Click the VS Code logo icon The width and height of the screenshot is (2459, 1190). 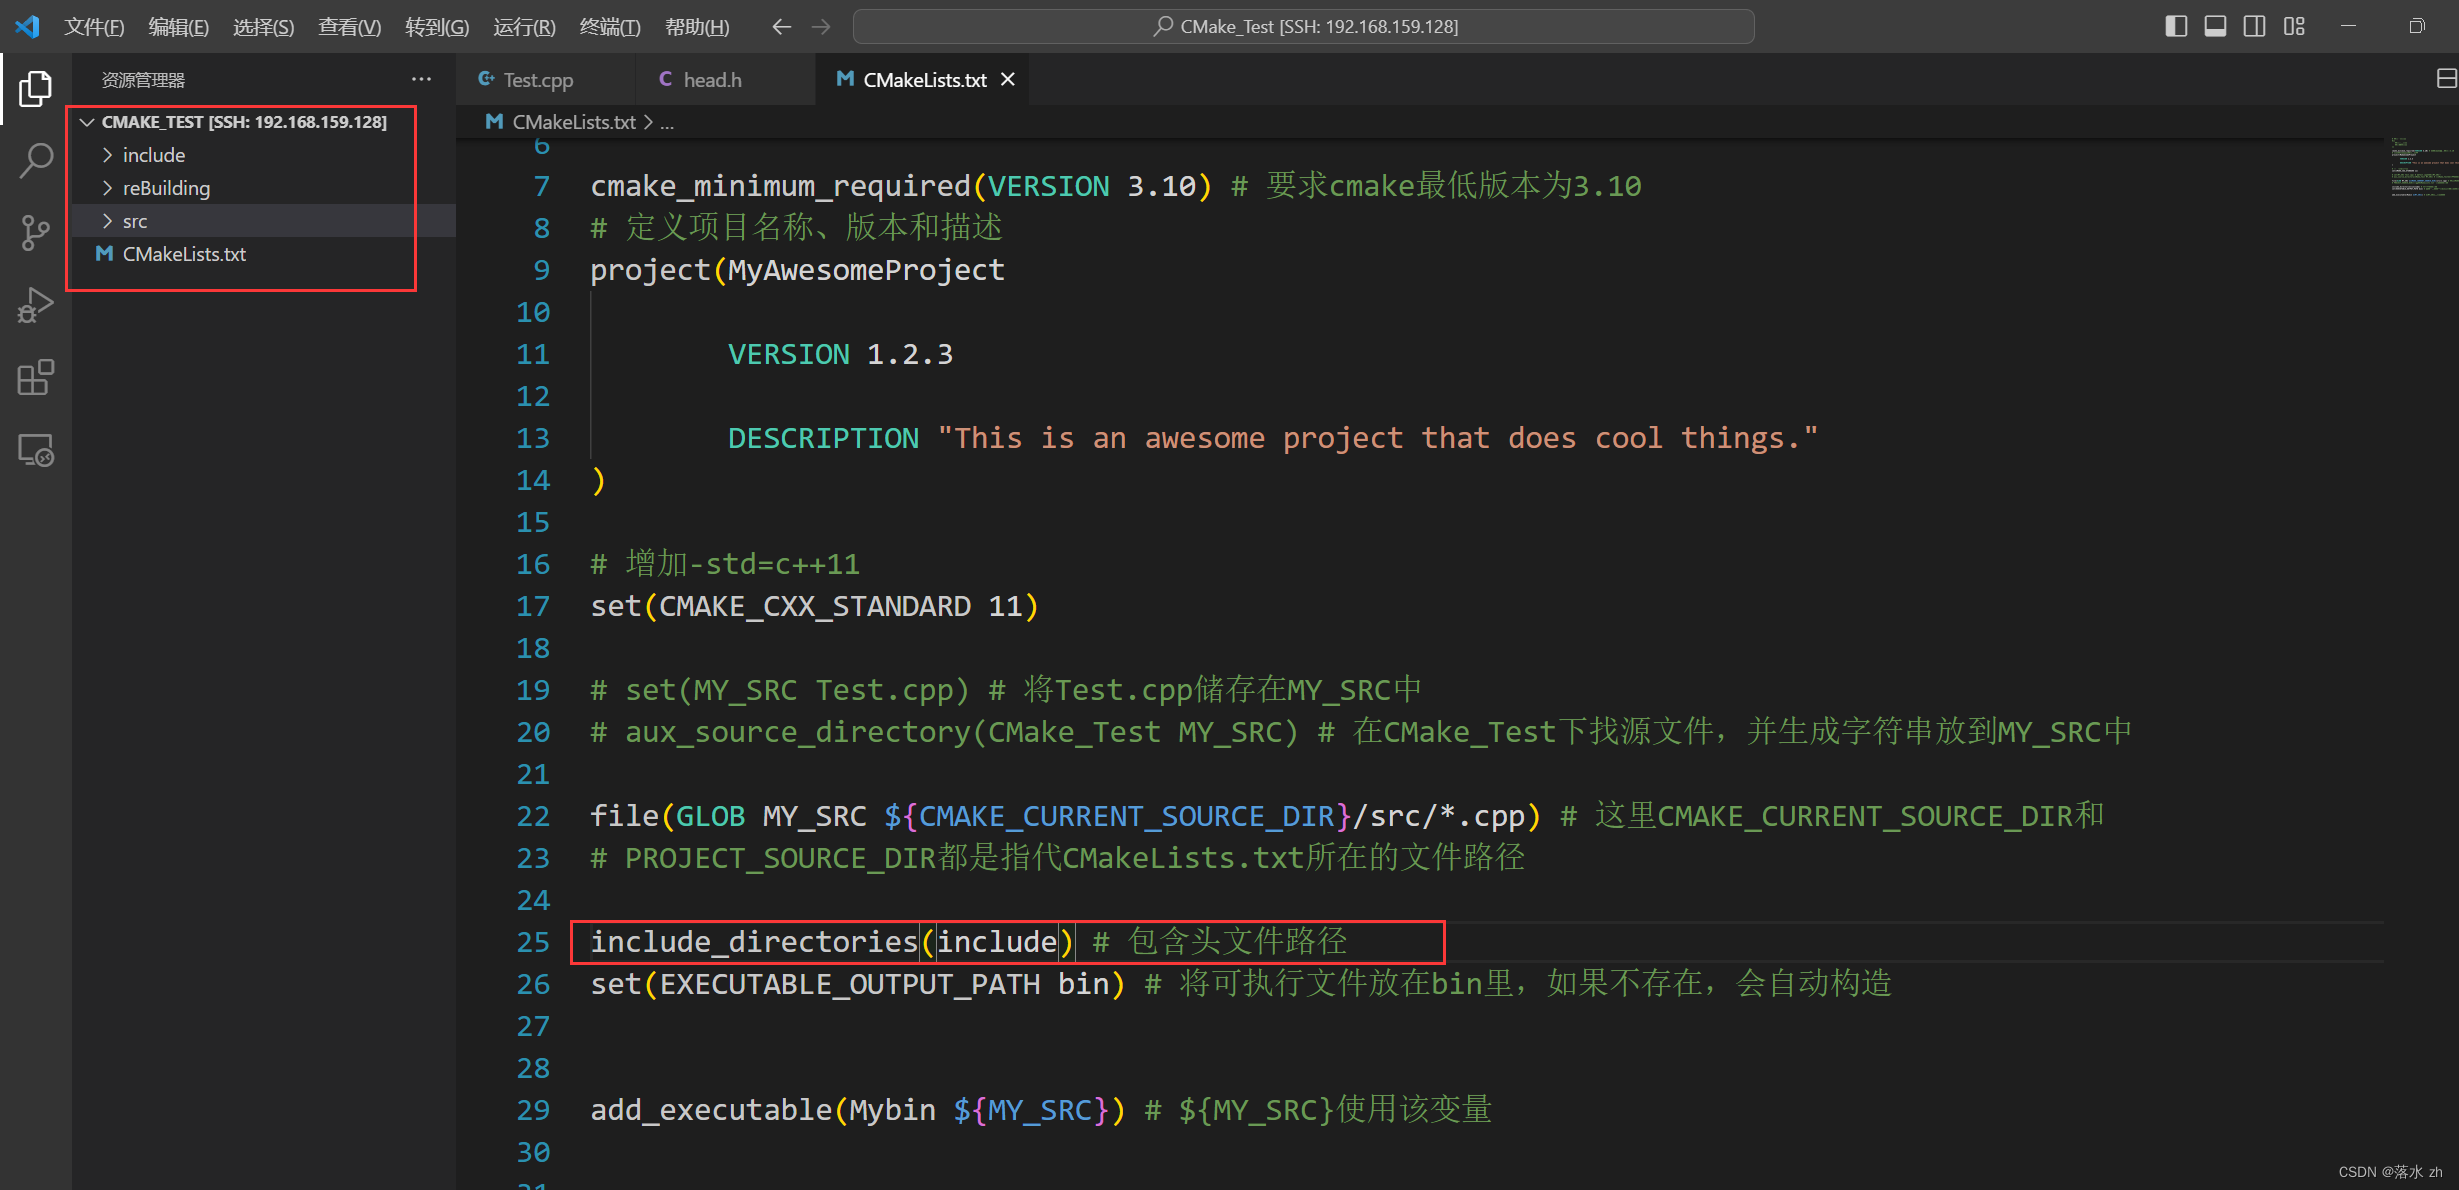pyautogui.click(x=27, y=26)
